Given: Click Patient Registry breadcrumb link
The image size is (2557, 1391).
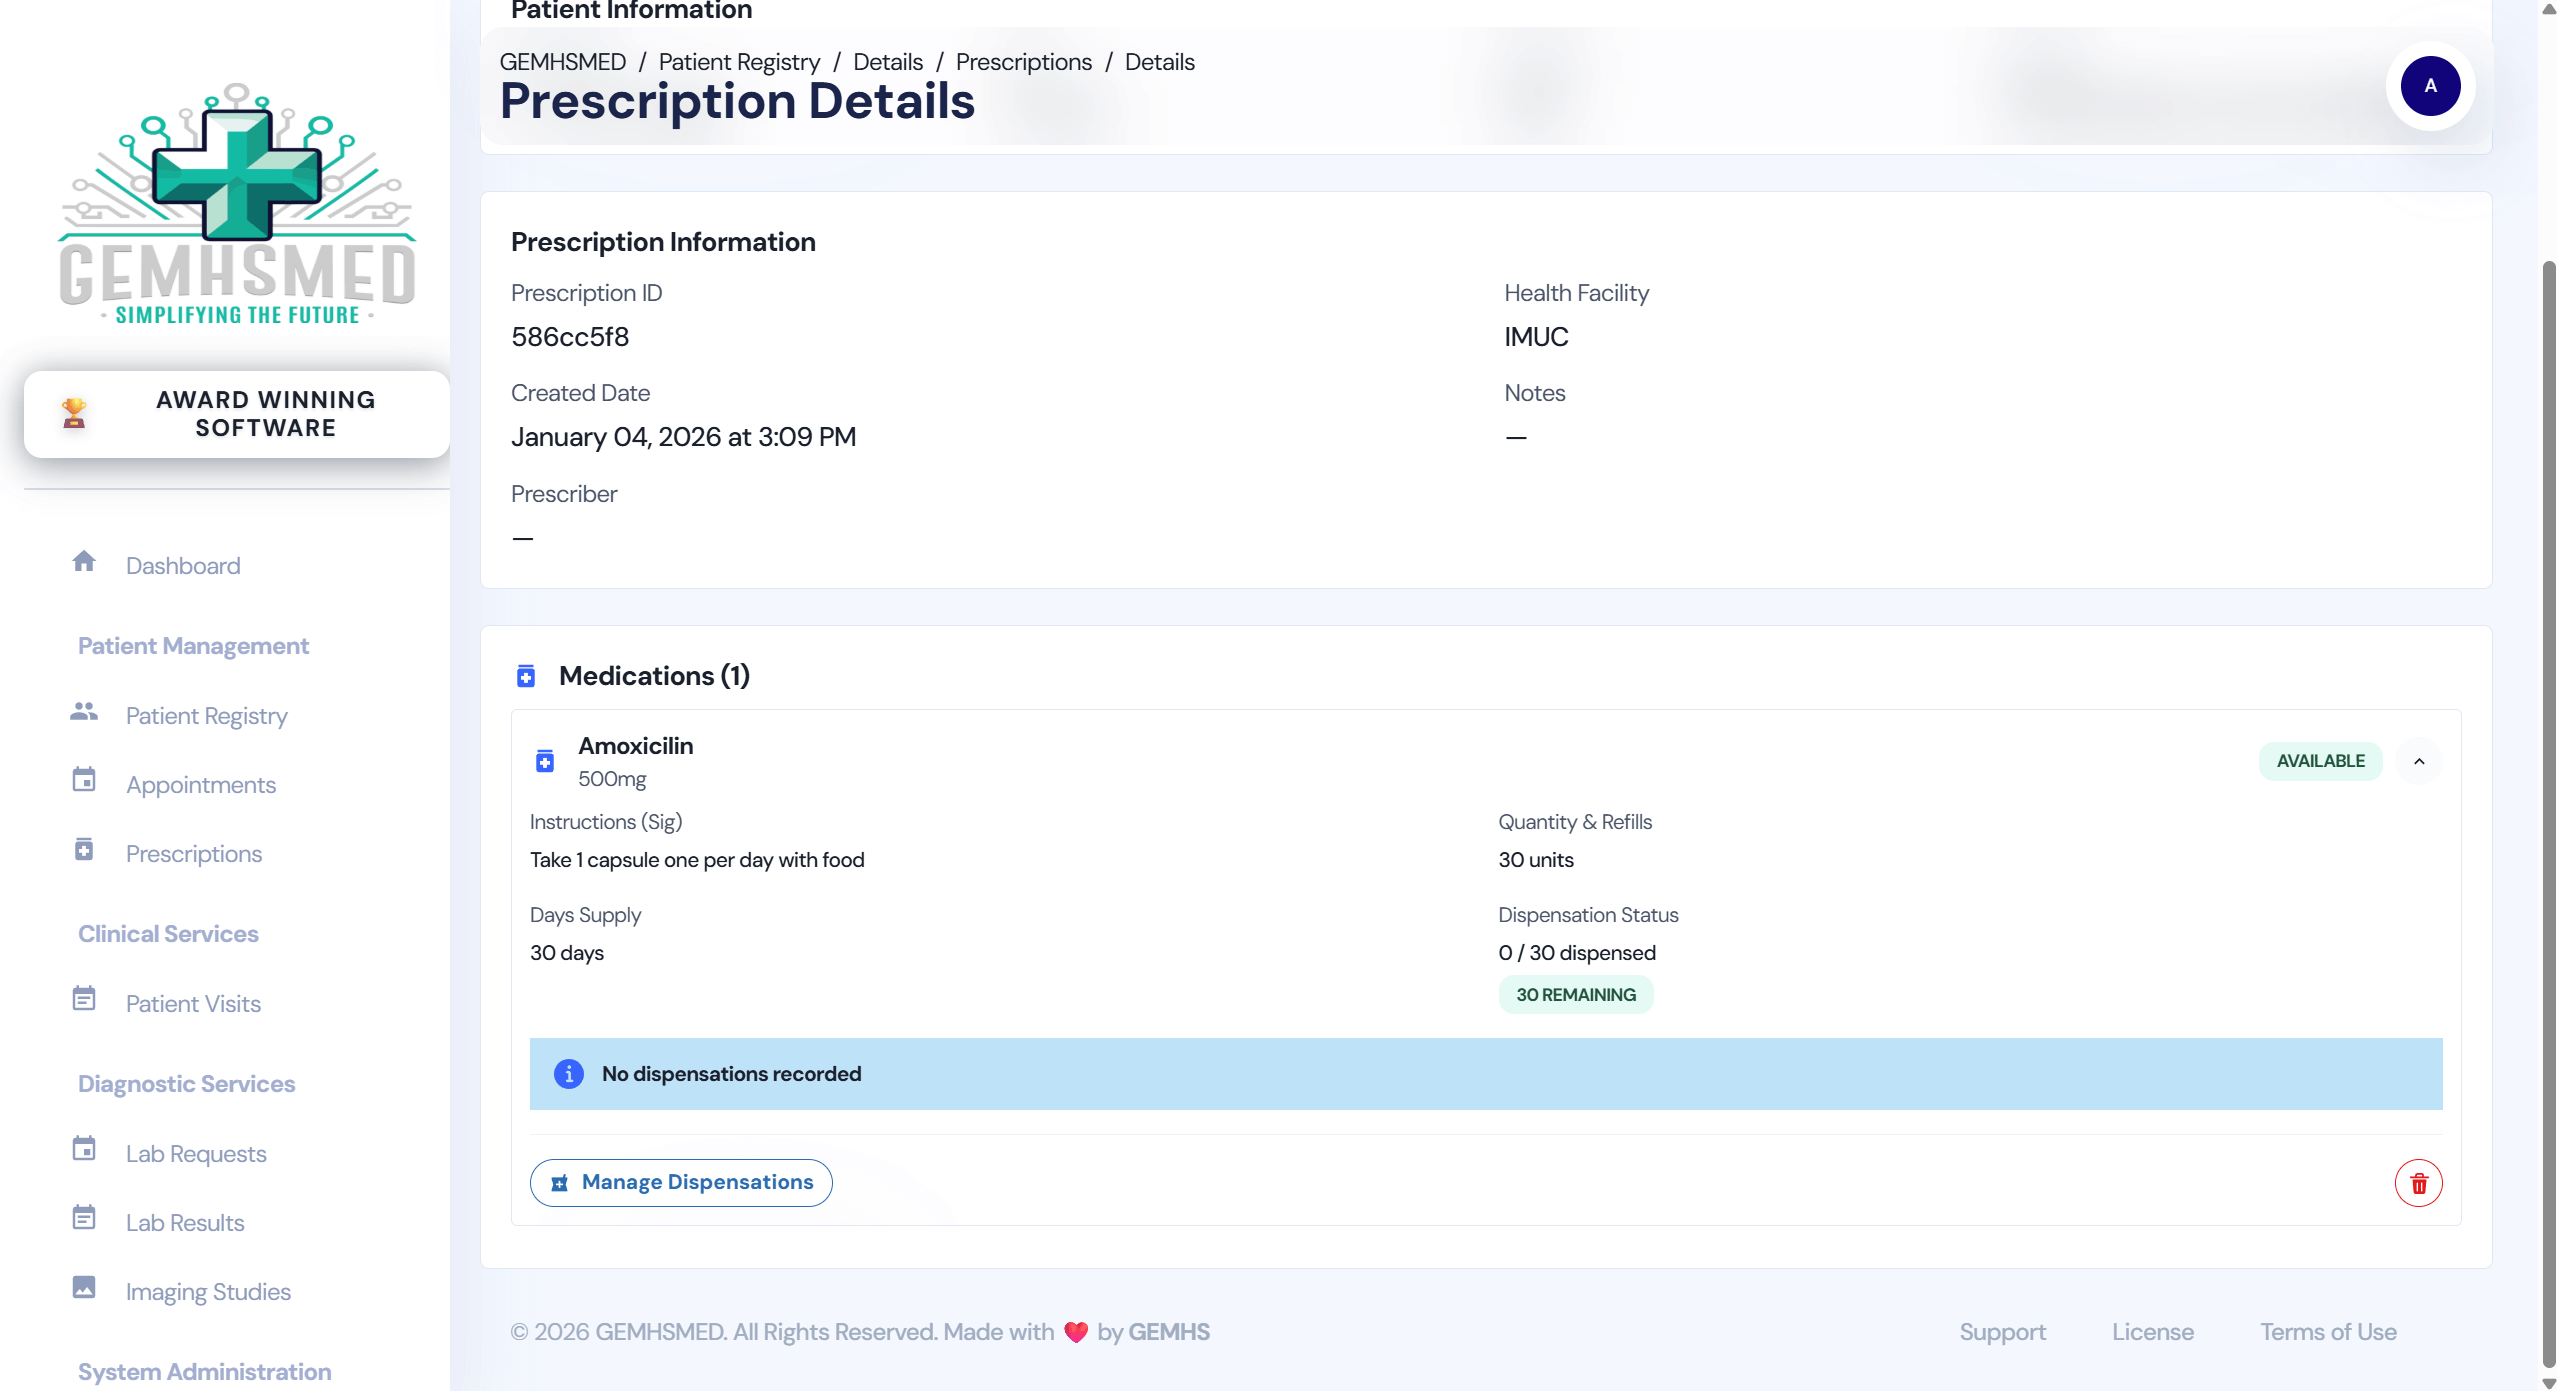Looking at the screenshot, I should click(739, 62).
